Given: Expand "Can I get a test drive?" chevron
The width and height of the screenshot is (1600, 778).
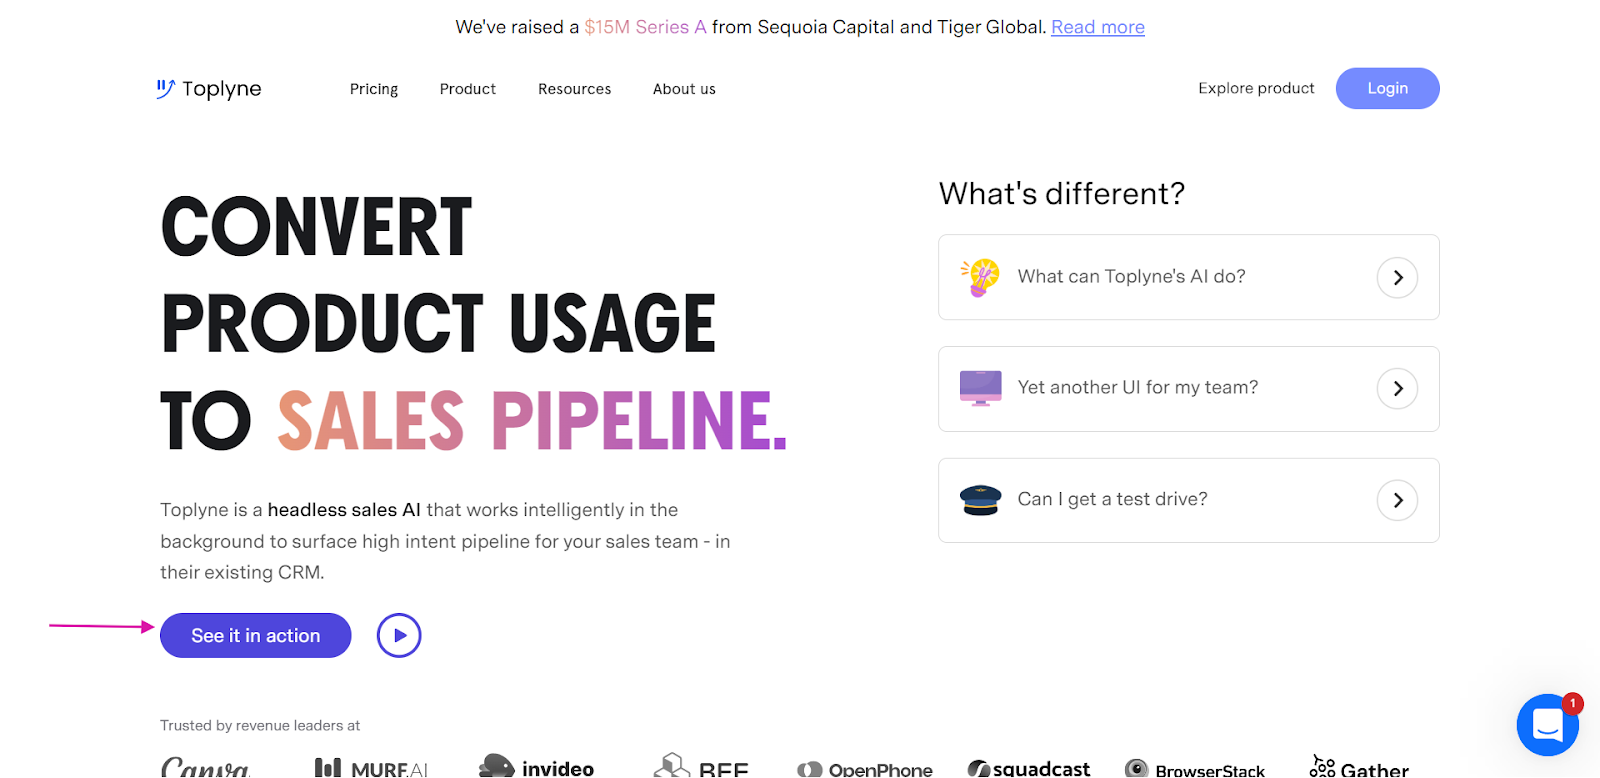Looking at the screenshot, I should coord(1397,500).
